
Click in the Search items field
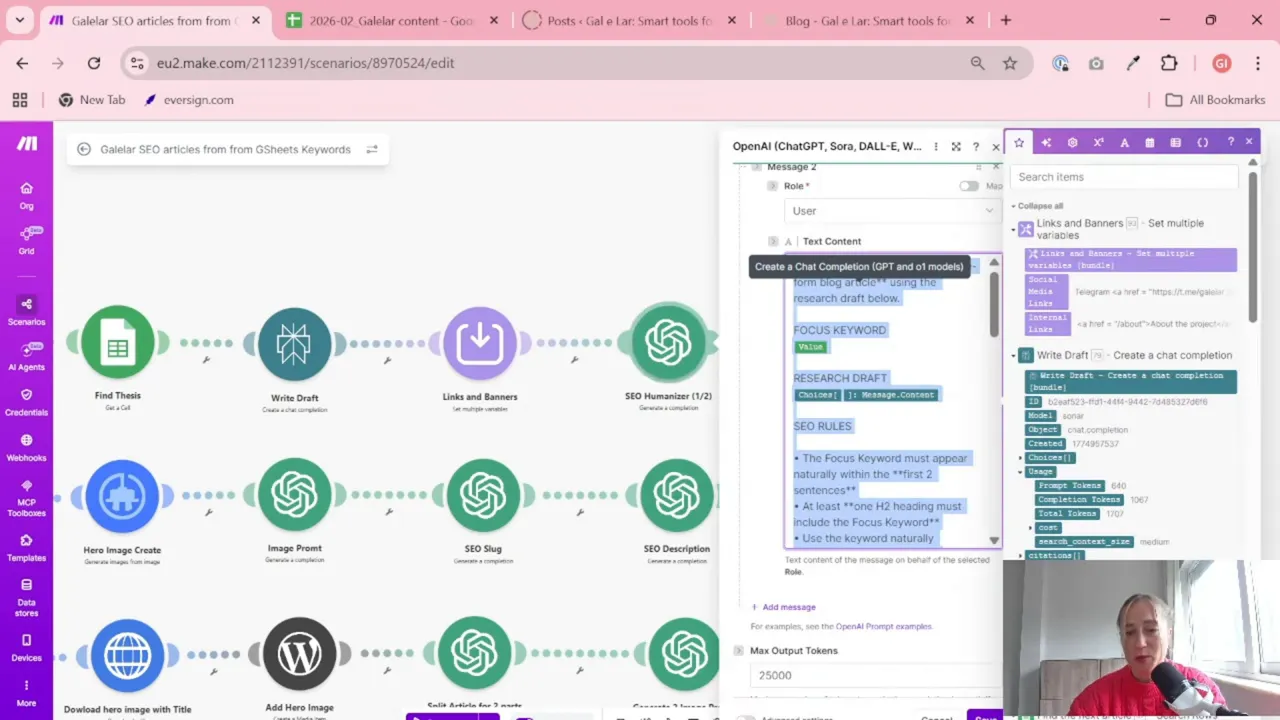point(1125,177)
